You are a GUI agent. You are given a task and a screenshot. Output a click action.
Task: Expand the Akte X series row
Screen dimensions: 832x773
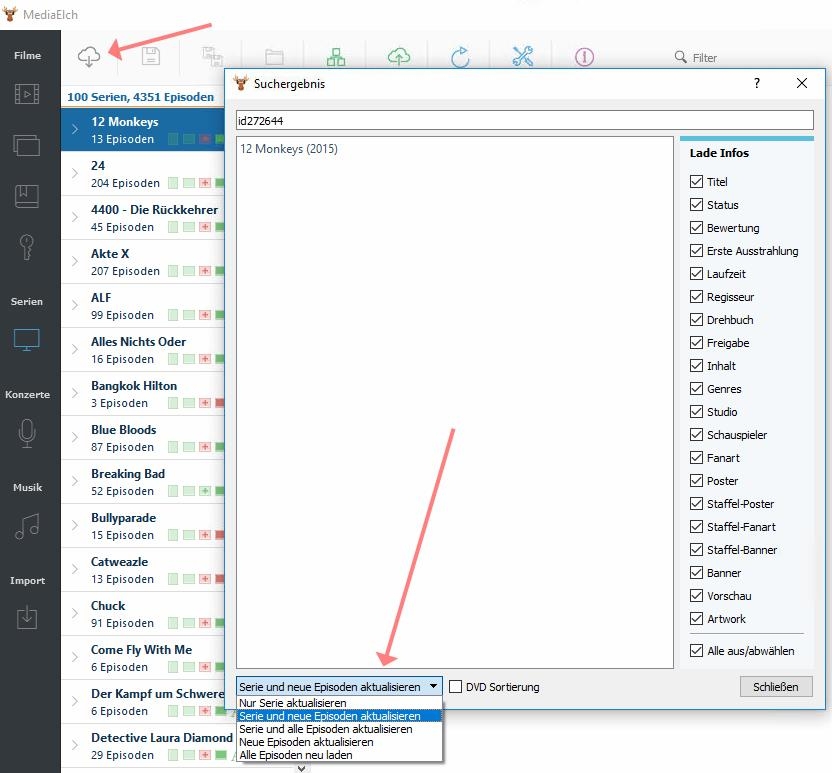(x=75, y=261)
